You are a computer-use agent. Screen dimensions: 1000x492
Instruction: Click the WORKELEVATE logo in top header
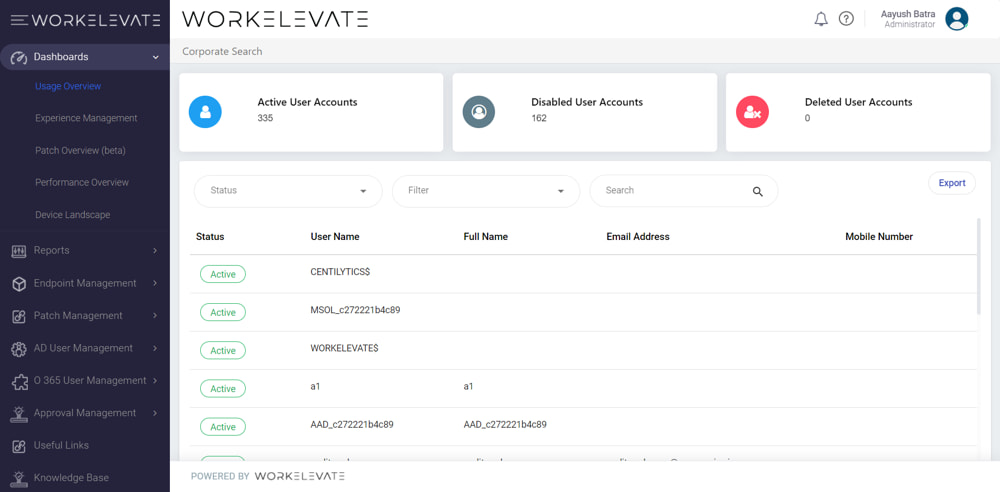pos(275,19)
